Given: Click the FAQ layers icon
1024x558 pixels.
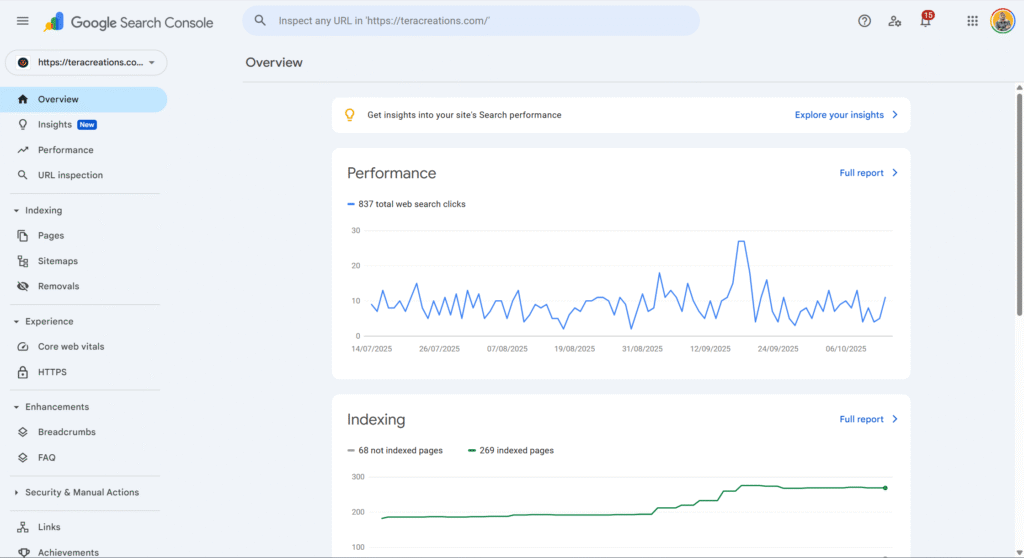Looking at the screenshot, I should [x=23, y=457].
